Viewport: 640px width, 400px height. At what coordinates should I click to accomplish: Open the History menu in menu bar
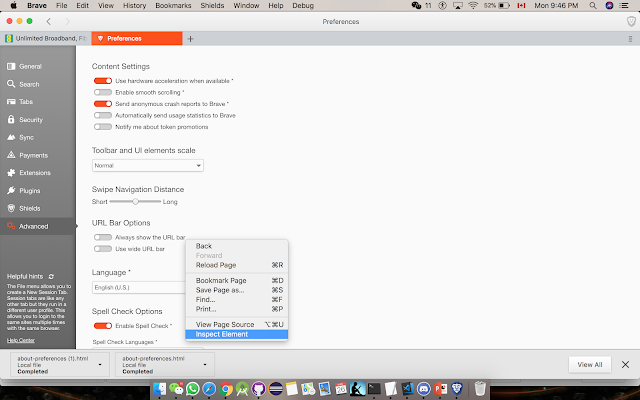tap(134, 5)
